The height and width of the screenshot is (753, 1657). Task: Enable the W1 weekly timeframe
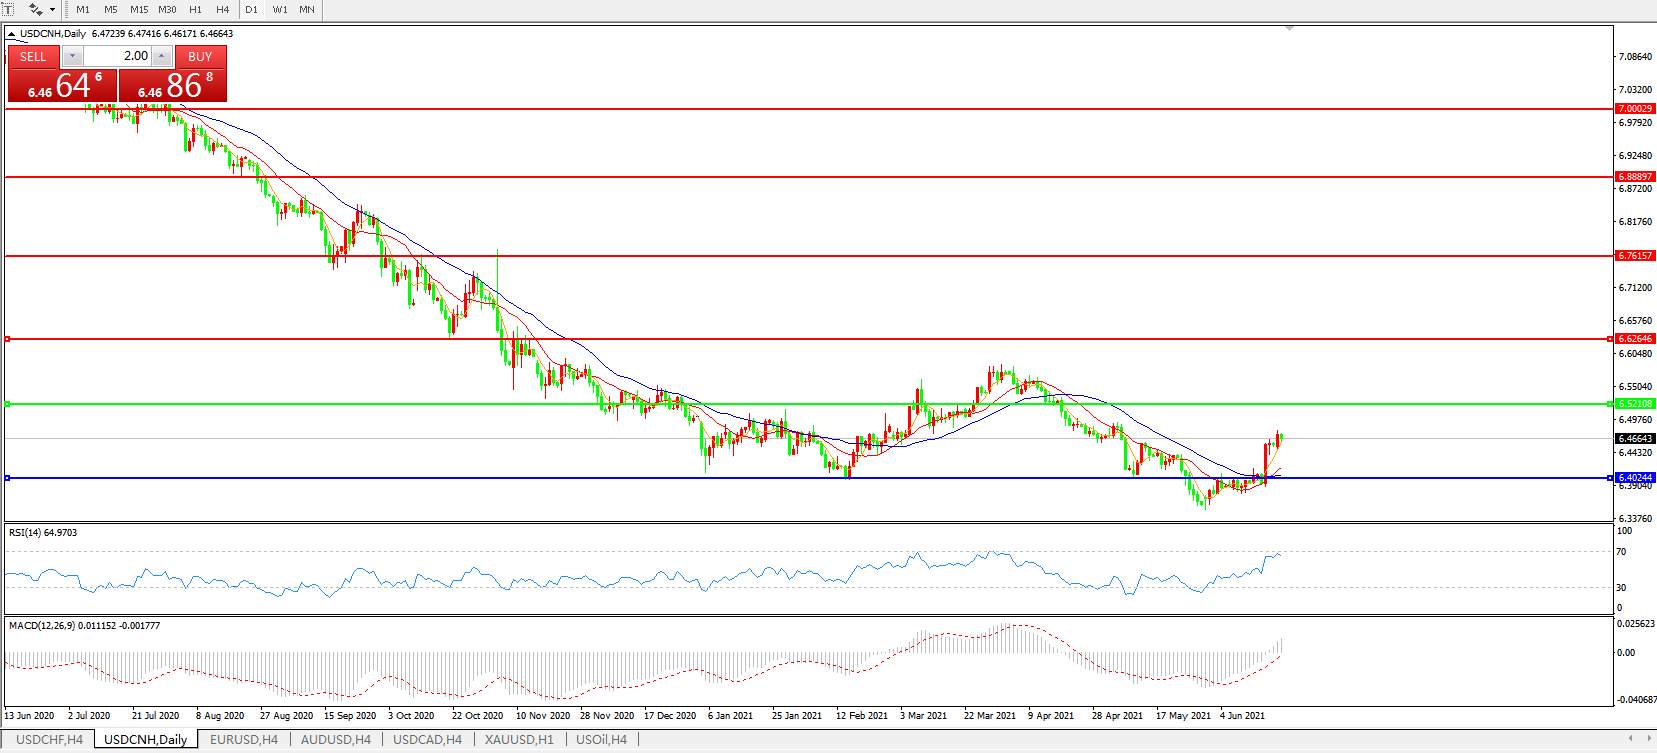click(280, 9)
